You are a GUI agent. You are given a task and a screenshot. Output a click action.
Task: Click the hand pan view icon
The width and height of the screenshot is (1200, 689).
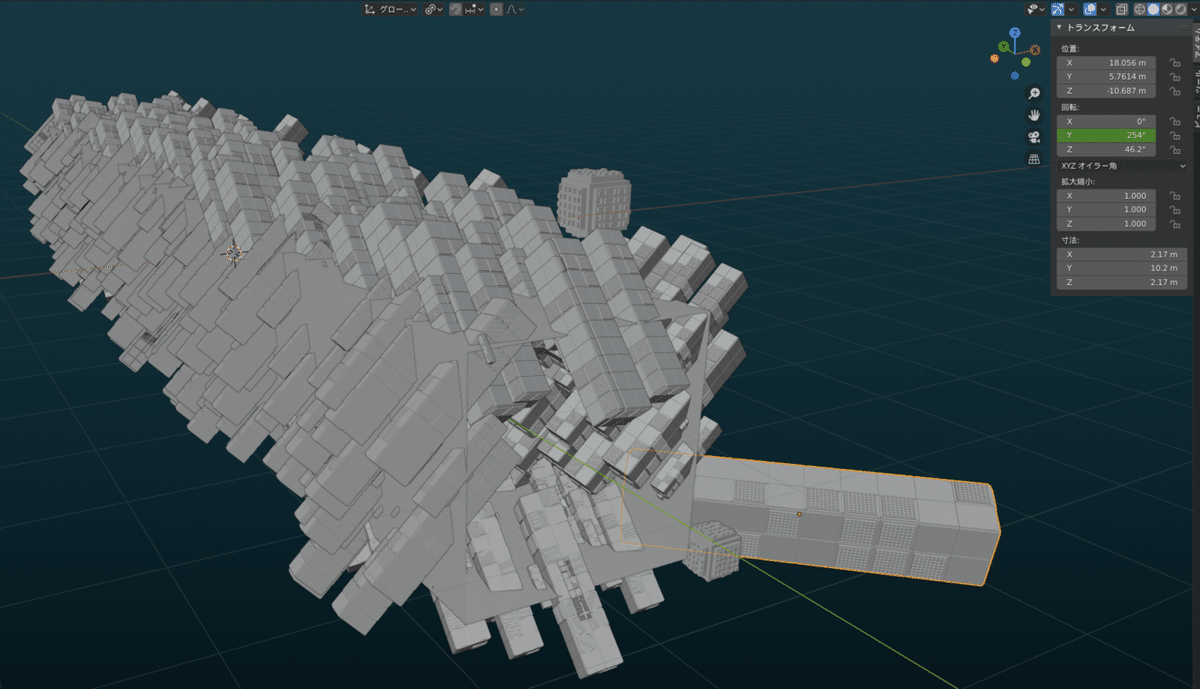[1034, 115]
